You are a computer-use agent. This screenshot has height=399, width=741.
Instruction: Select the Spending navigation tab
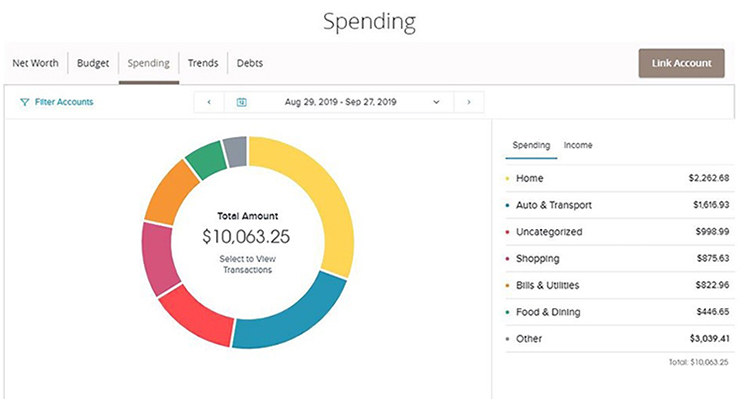coord(148,63)
